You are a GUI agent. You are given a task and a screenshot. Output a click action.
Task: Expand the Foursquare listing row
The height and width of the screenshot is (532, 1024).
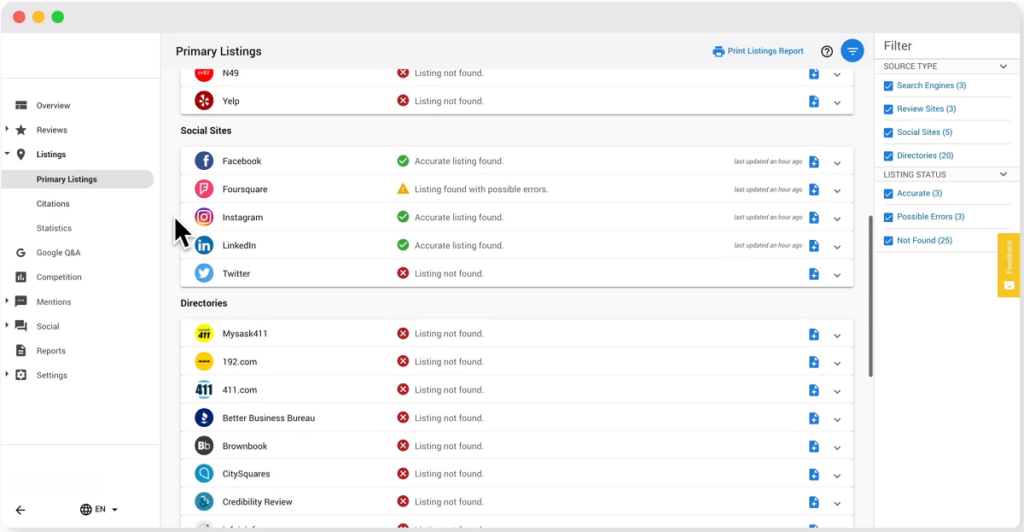(837, 190)
